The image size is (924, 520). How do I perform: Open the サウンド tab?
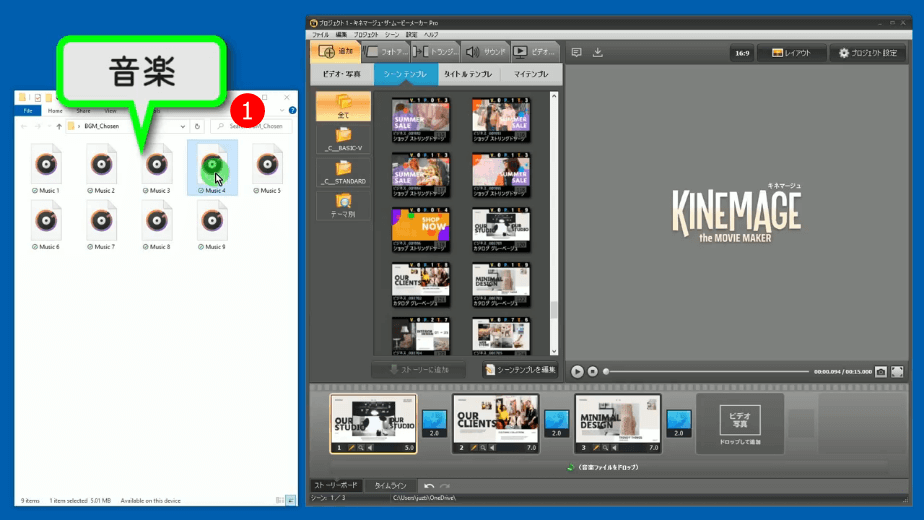tap(484, 51)
